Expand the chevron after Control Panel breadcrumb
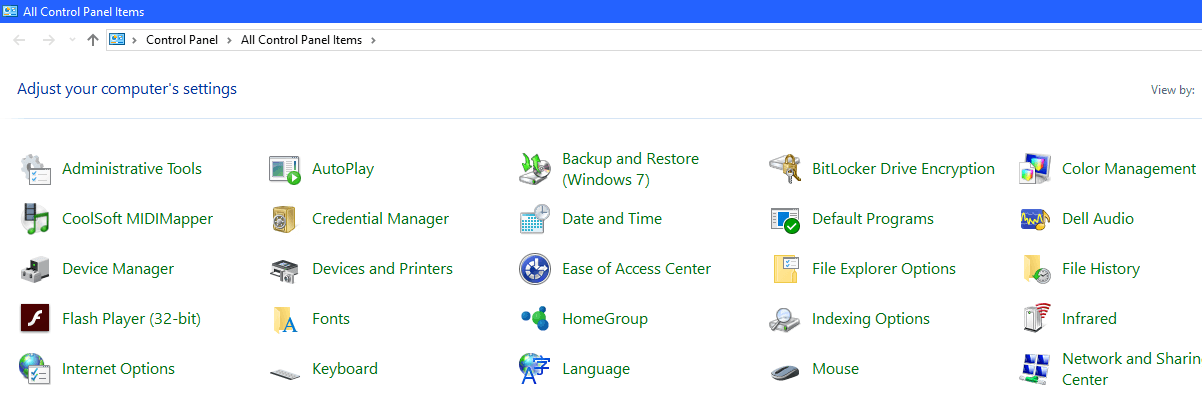 point(229,40)
